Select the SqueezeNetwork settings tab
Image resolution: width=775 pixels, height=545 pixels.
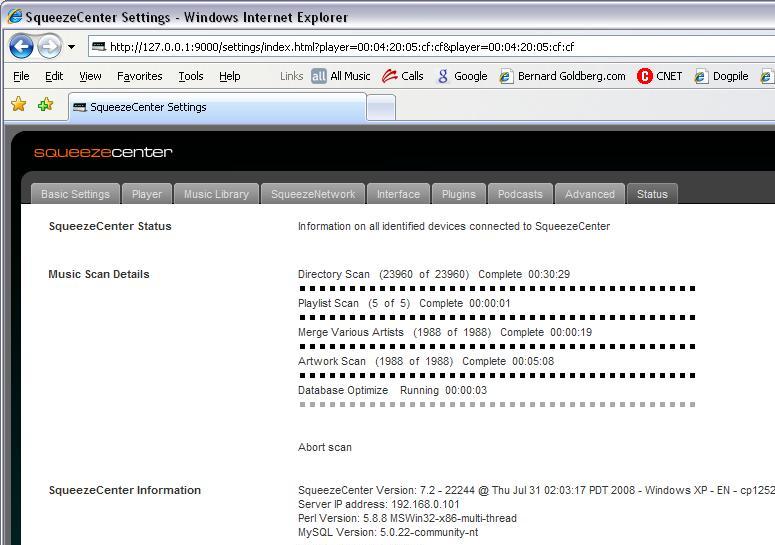(x=313, y=194)
